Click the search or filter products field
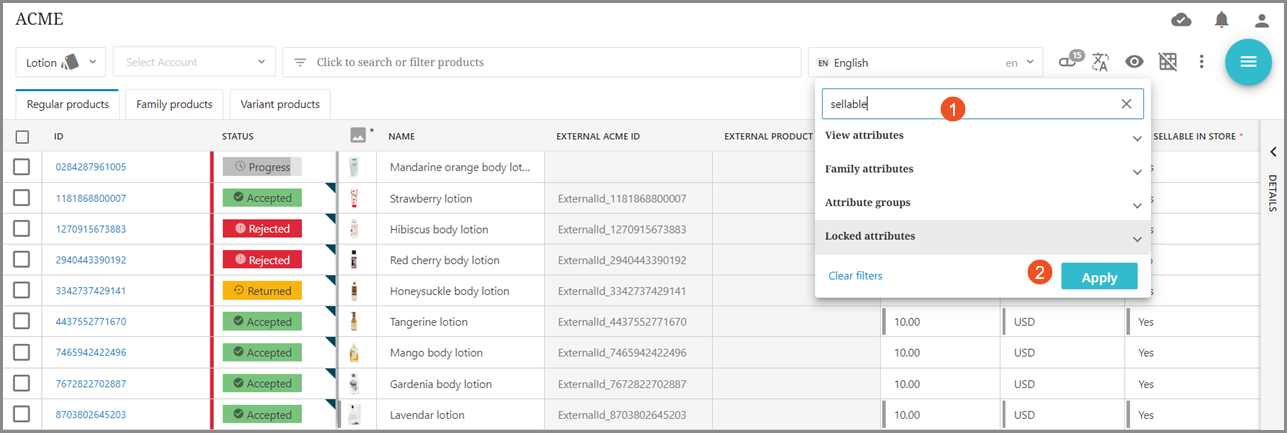The height and width of the screenshot is (433, 1287). tap(540, 62)
